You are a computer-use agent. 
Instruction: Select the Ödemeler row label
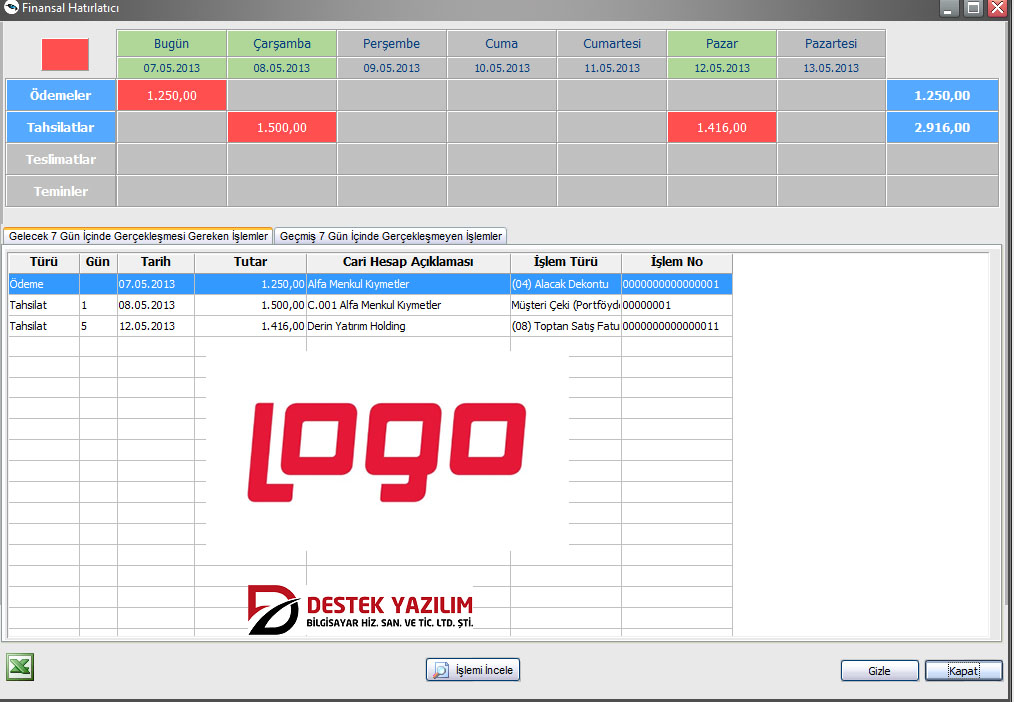[x=61, y=96]
